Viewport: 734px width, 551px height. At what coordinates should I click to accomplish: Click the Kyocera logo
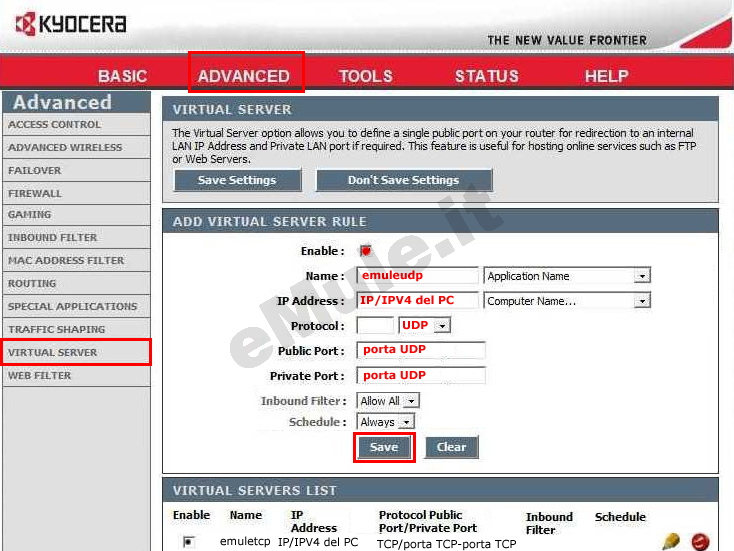(x=71, y=24)
